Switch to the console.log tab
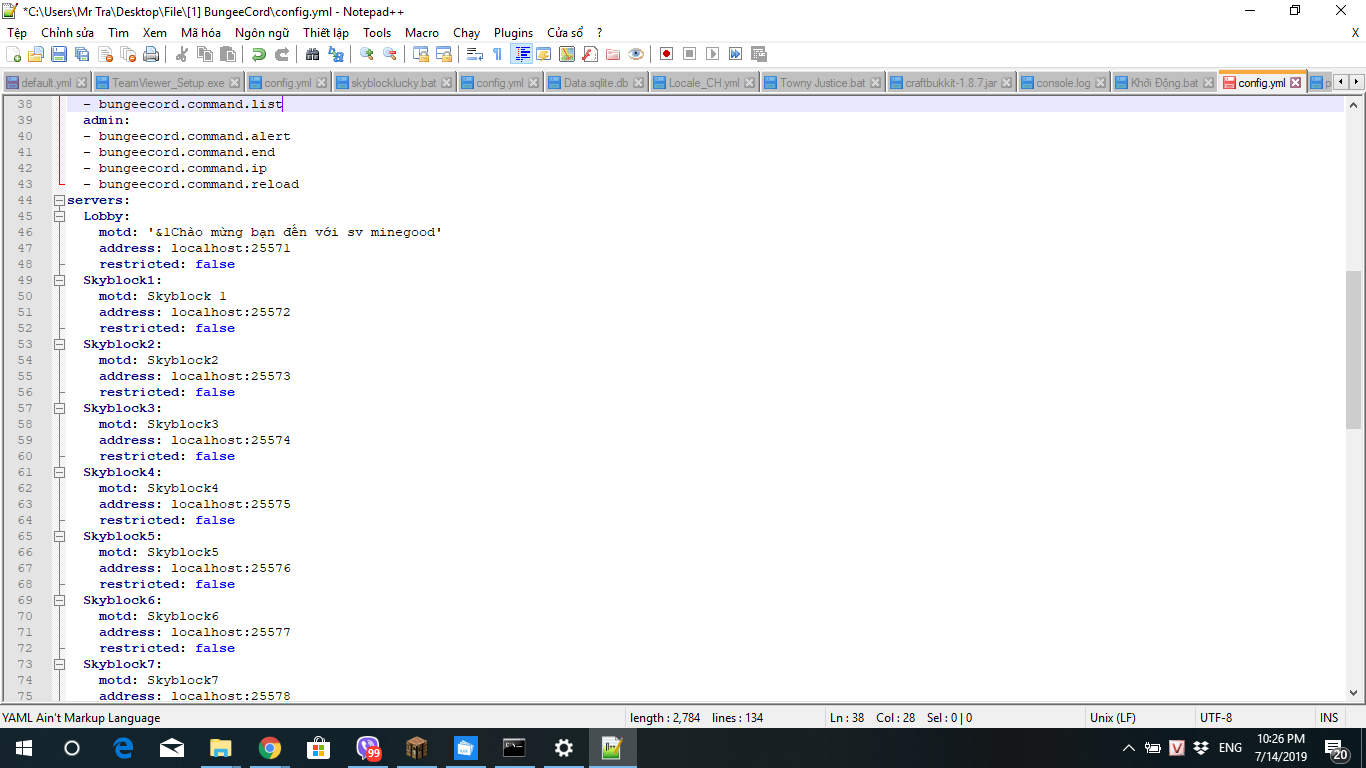The height and width of the screenshot is (768, 1366). pyautogui.click(x=1063, y=83)
